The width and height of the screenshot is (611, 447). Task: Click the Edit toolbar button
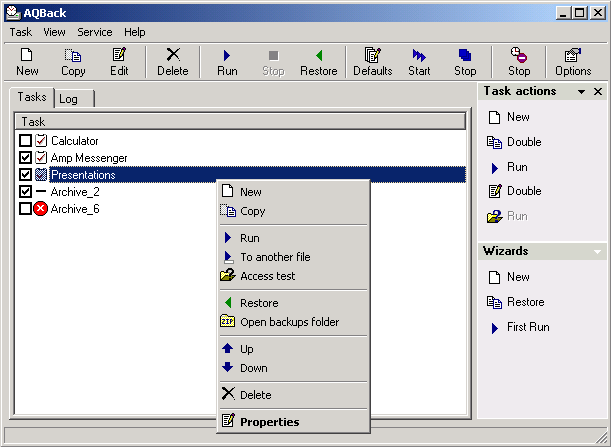pos(119,62)
